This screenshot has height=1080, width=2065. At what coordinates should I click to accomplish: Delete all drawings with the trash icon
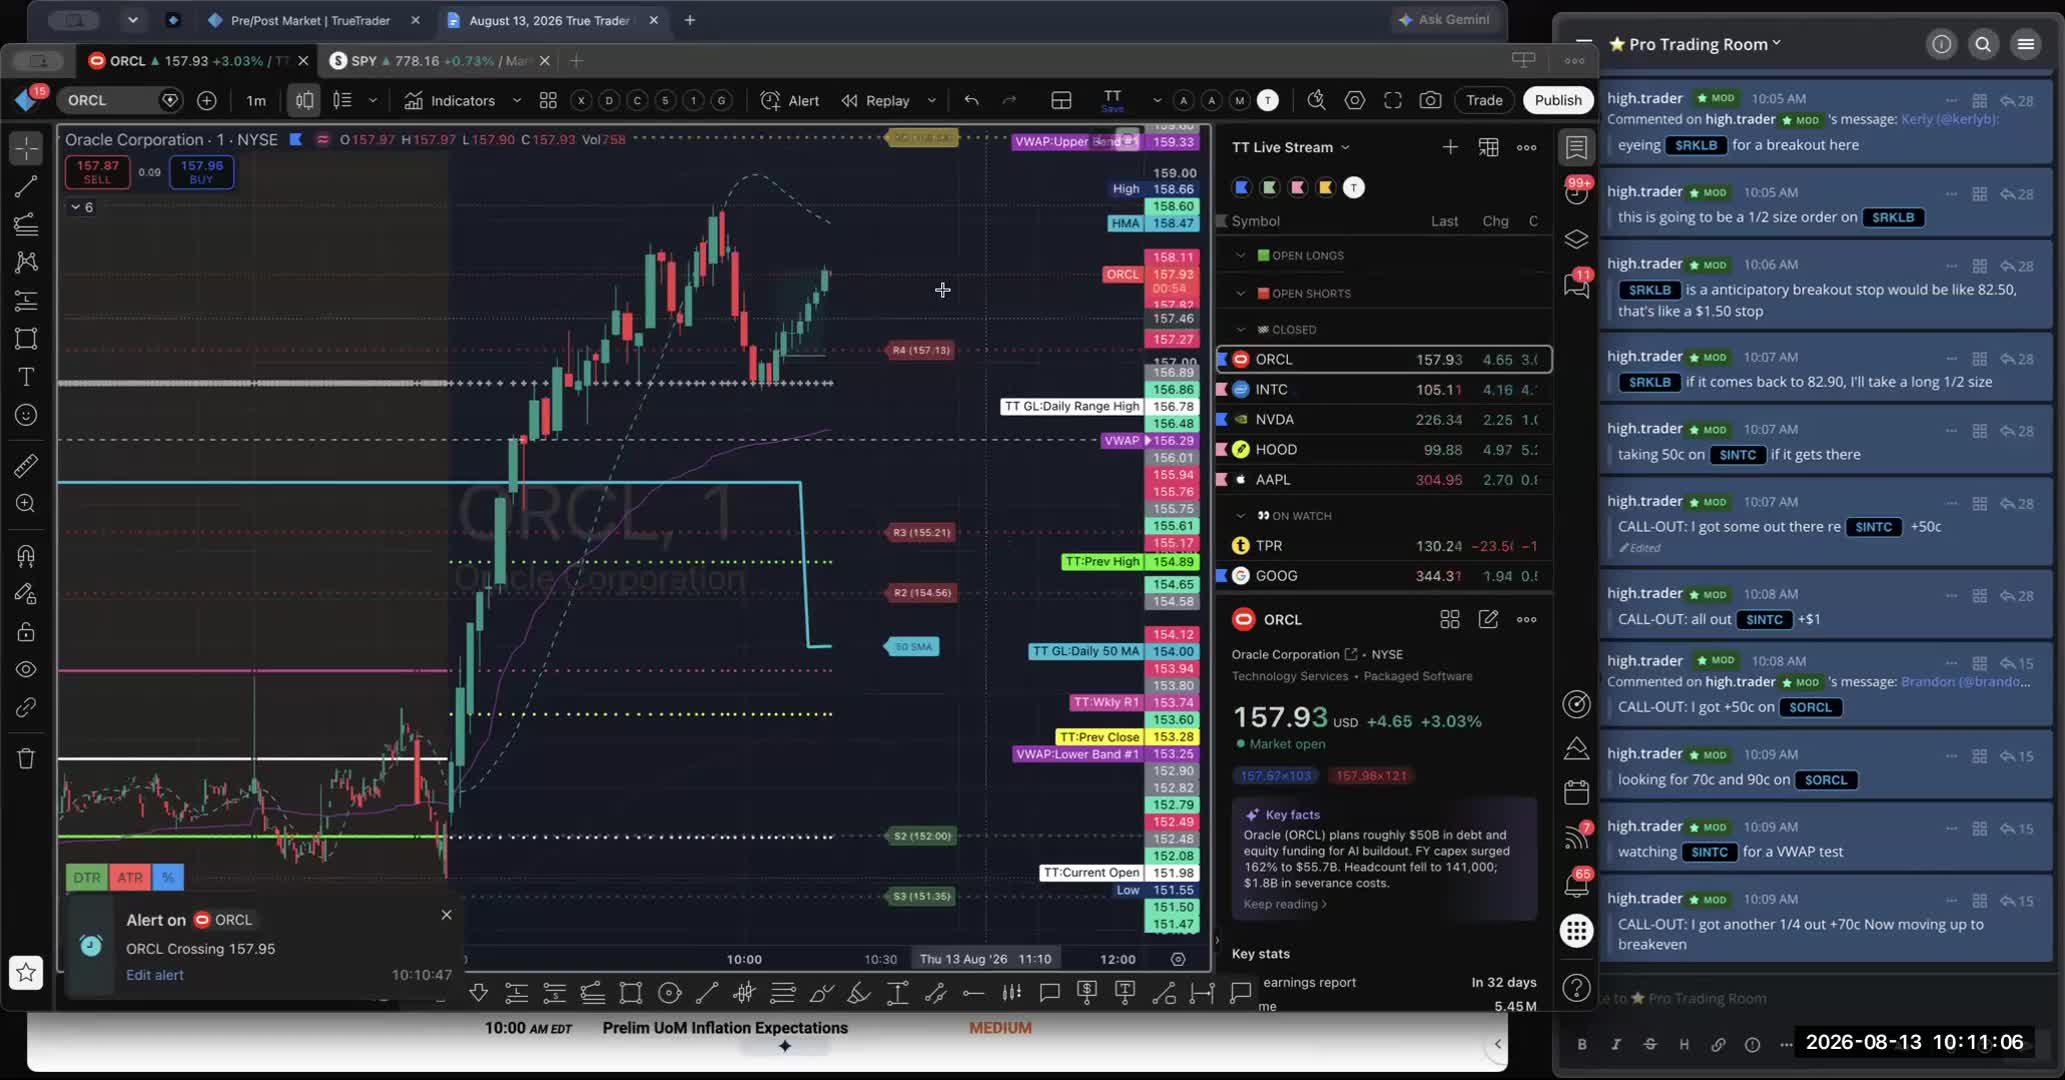[x=26, y=758]
